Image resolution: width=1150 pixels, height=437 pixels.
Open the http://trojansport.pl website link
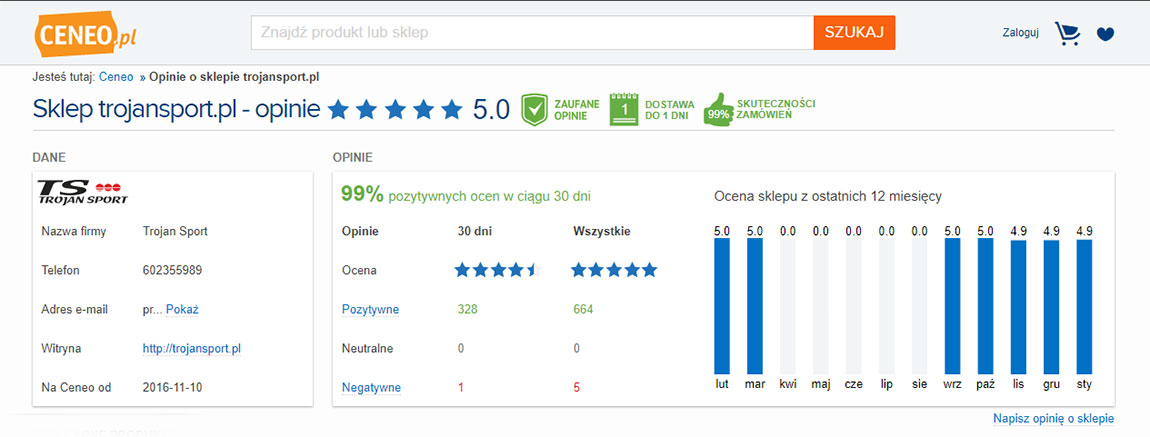[x=192, y=349]
